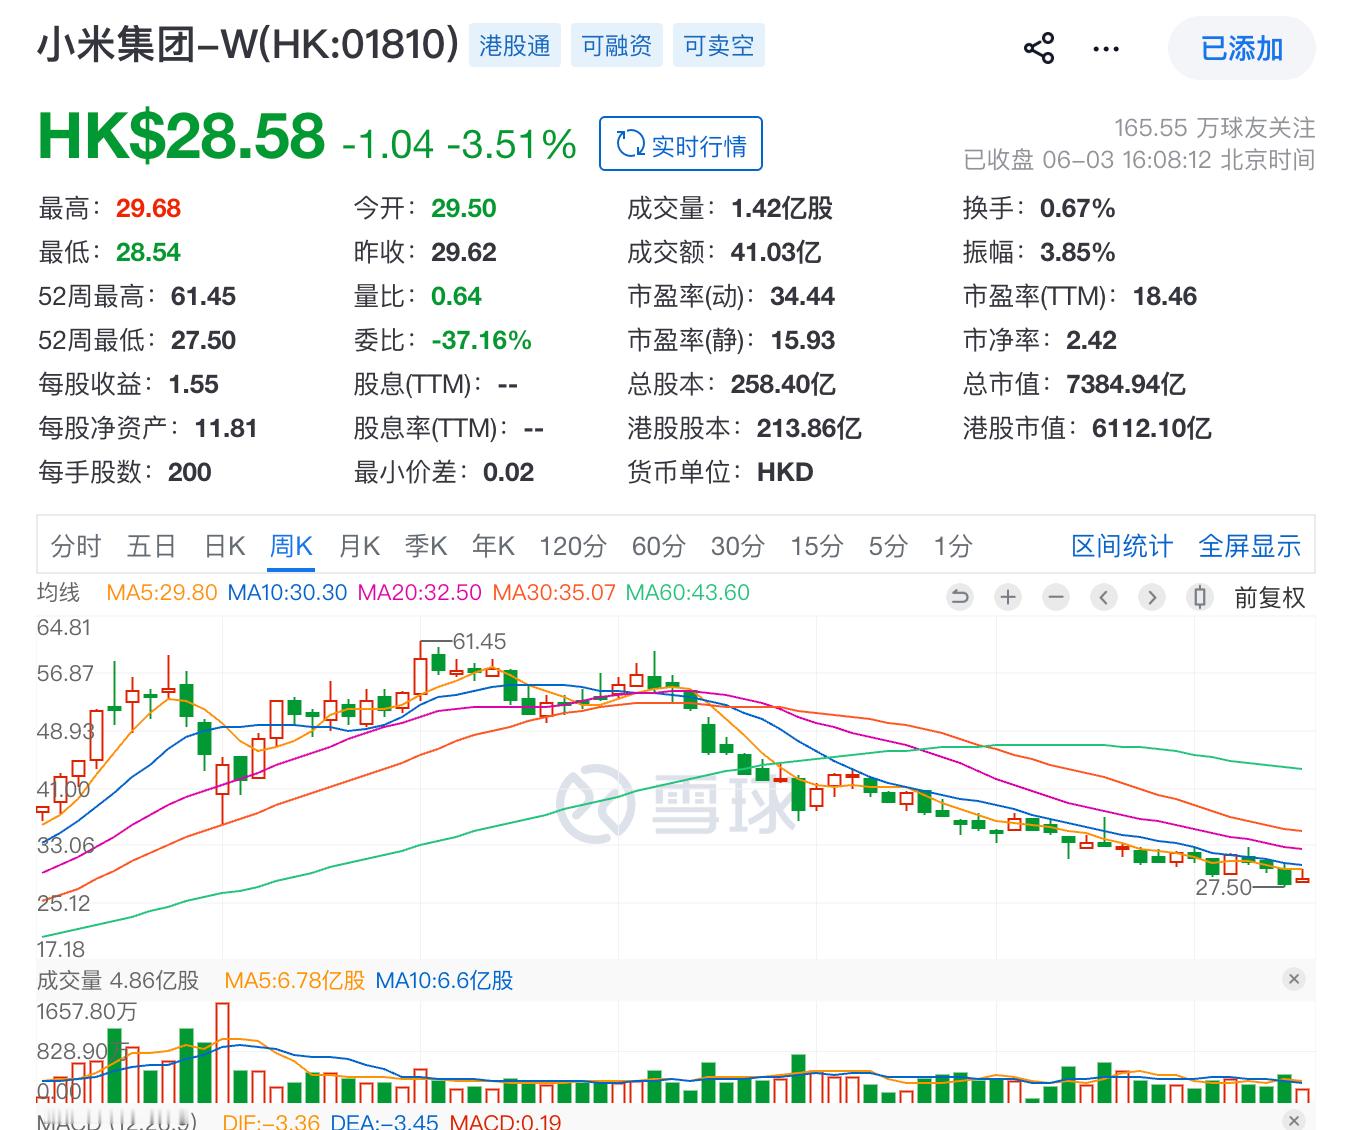Viewport: 1362px width, 1130px height.
Task: Close the 成交量 volume indicator panel
Action: click(x=1294, y=979)
